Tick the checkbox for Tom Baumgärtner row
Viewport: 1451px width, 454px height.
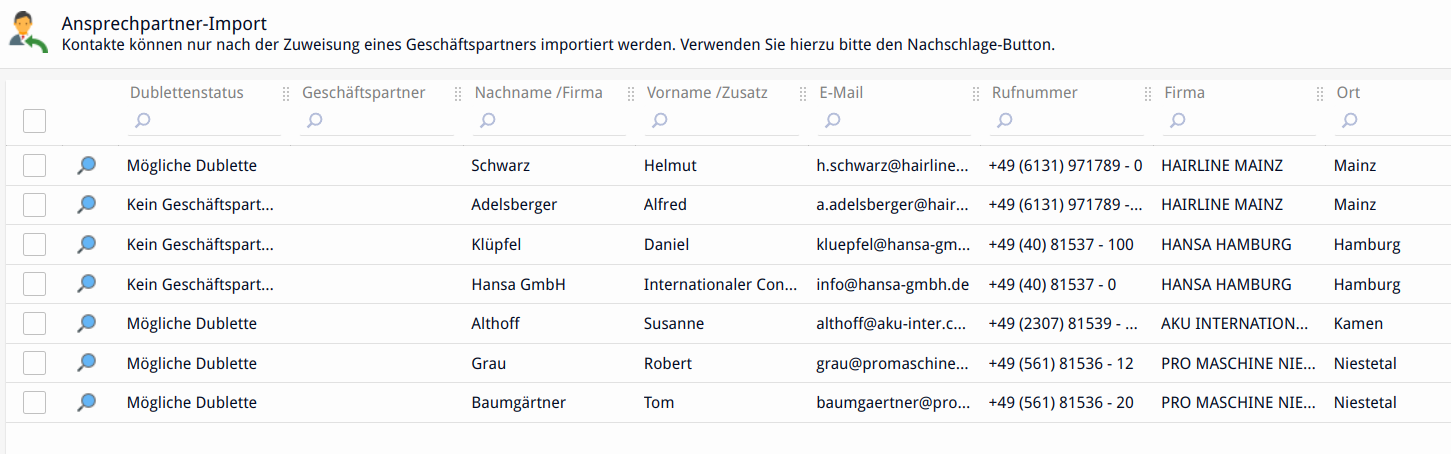pyautogui.click(x=35, y=402)
